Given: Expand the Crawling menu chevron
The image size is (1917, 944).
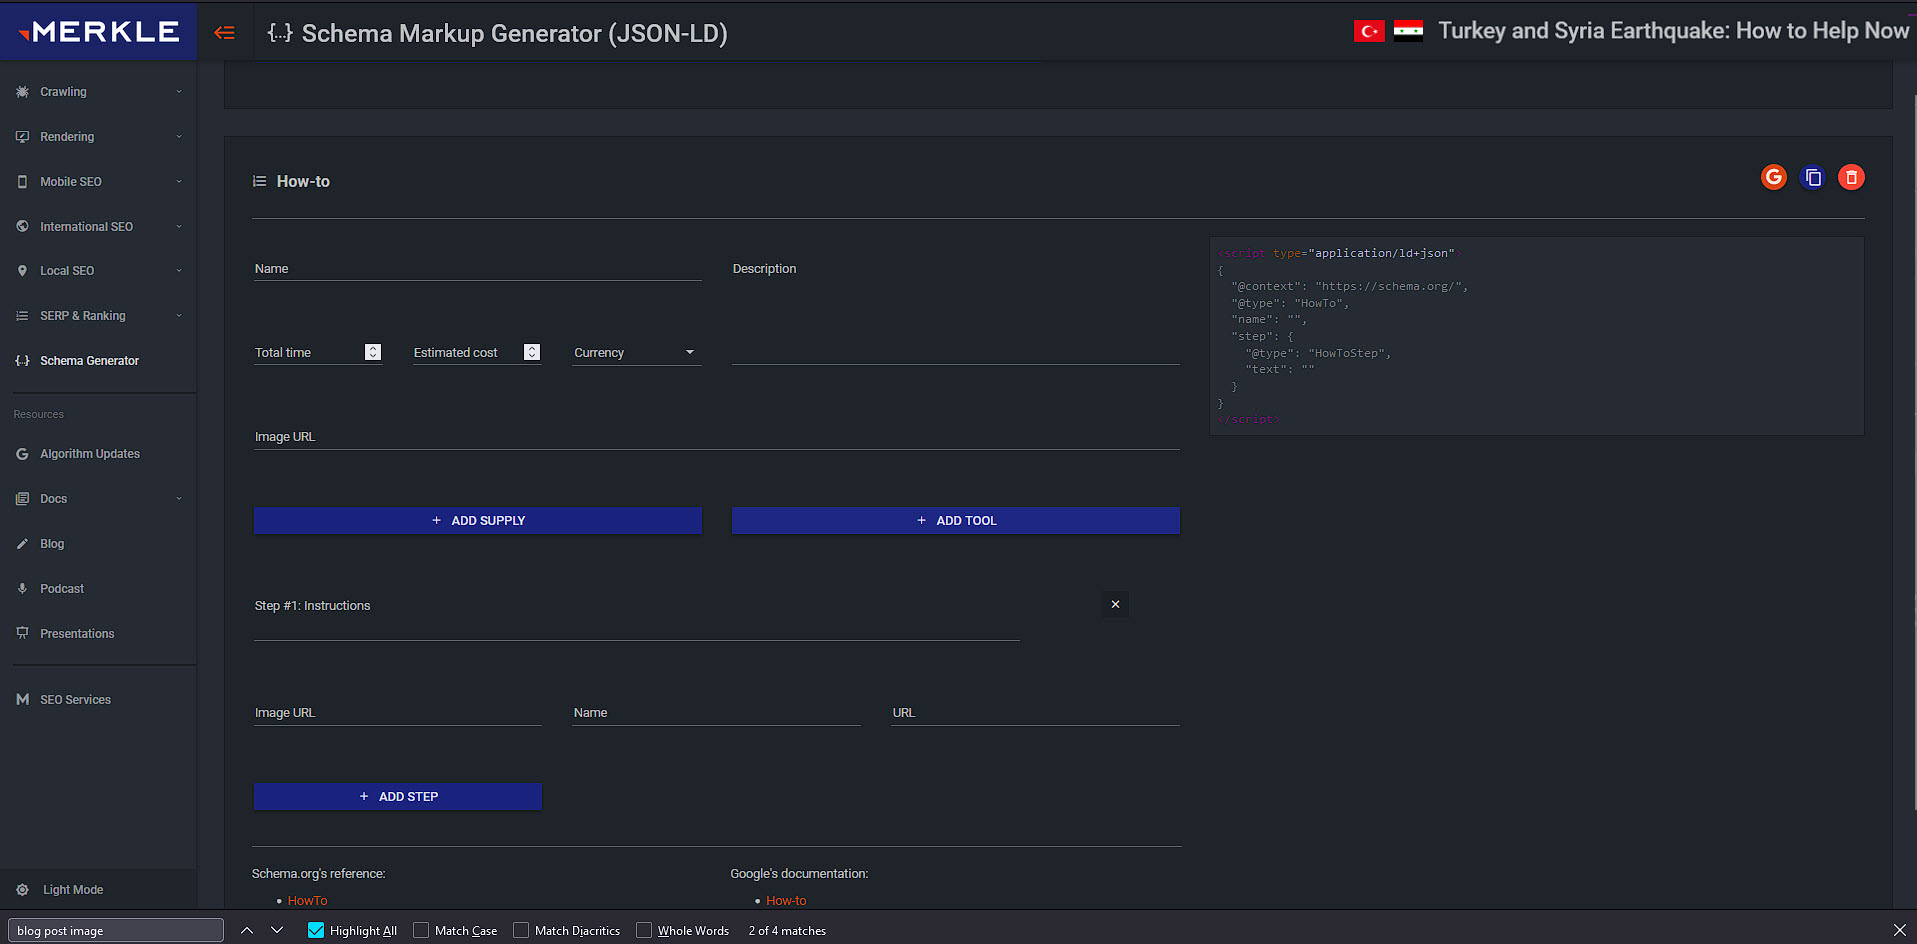Looking at the screenshot, I should 179,91.
